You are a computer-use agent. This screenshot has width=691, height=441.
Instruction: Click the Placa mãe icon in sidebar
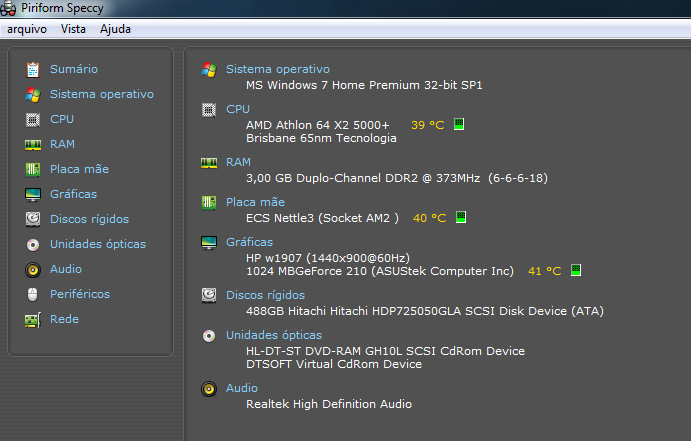[33, 169]
